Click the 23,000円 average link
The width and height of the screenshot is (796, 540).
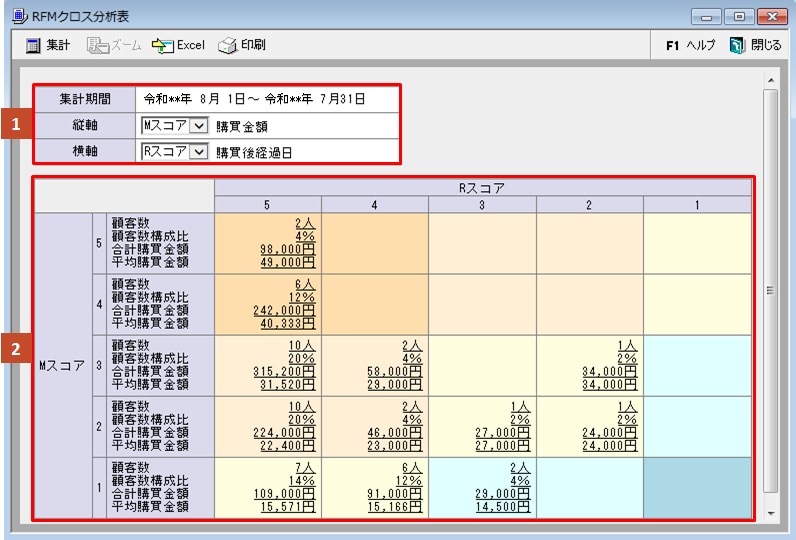coord(395,446)
